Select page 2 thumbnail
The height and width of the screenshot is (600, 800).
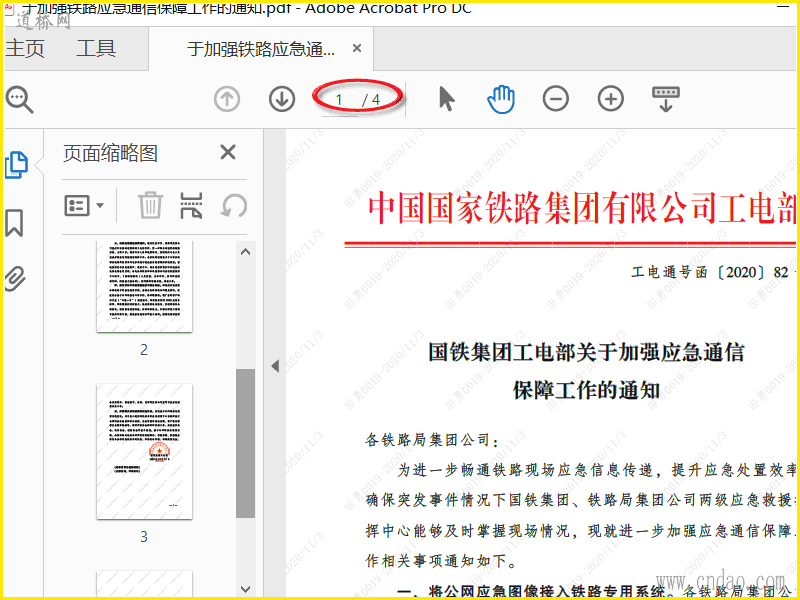(144, 287)
